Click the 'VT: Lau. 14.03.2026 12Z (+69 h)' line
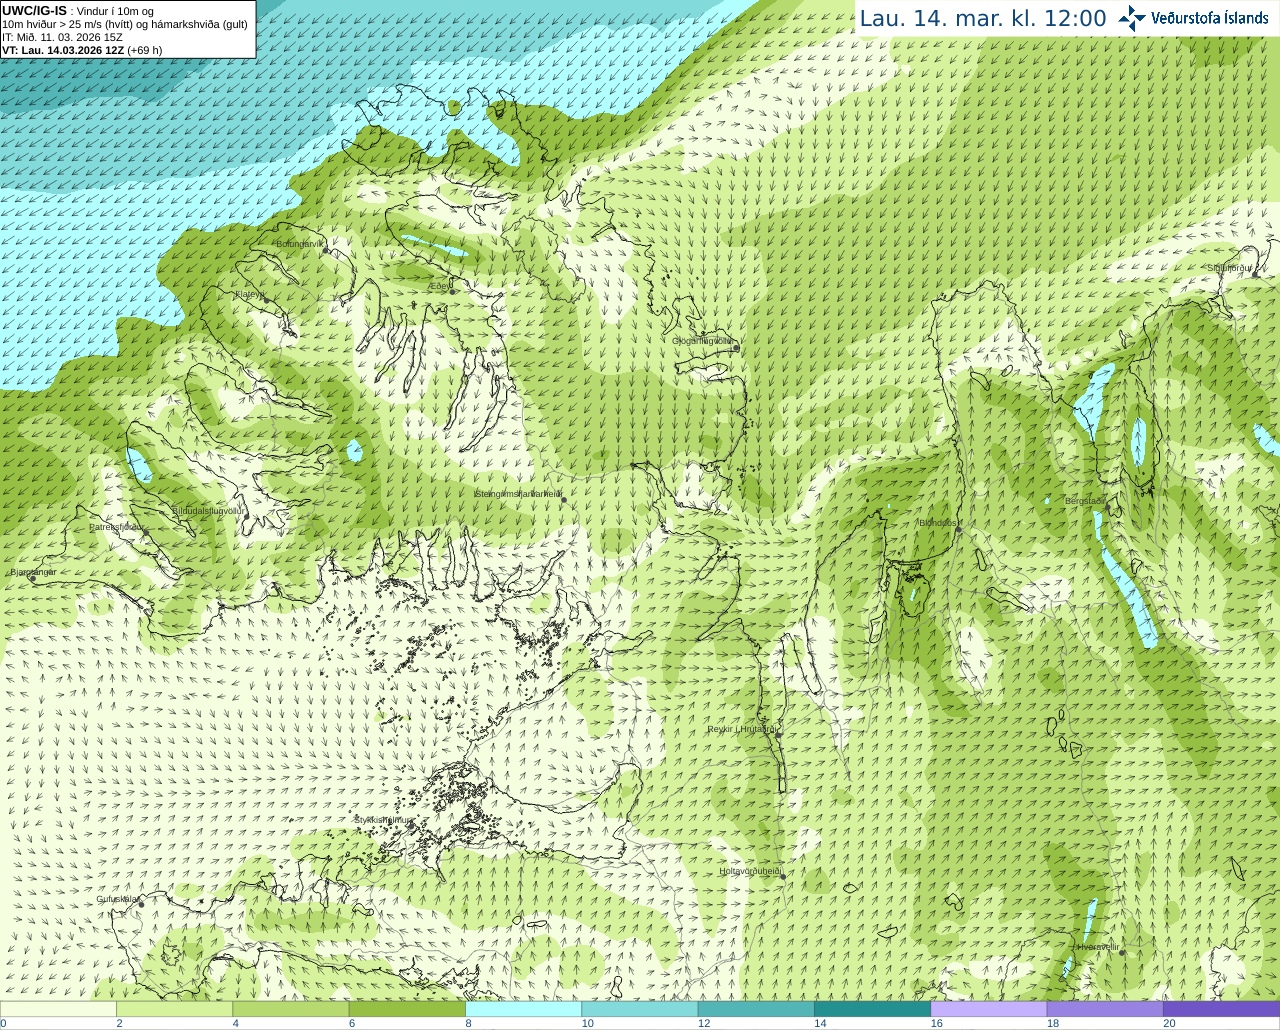The width and height of the screenshot is (1280, 1030). [82, 50]
